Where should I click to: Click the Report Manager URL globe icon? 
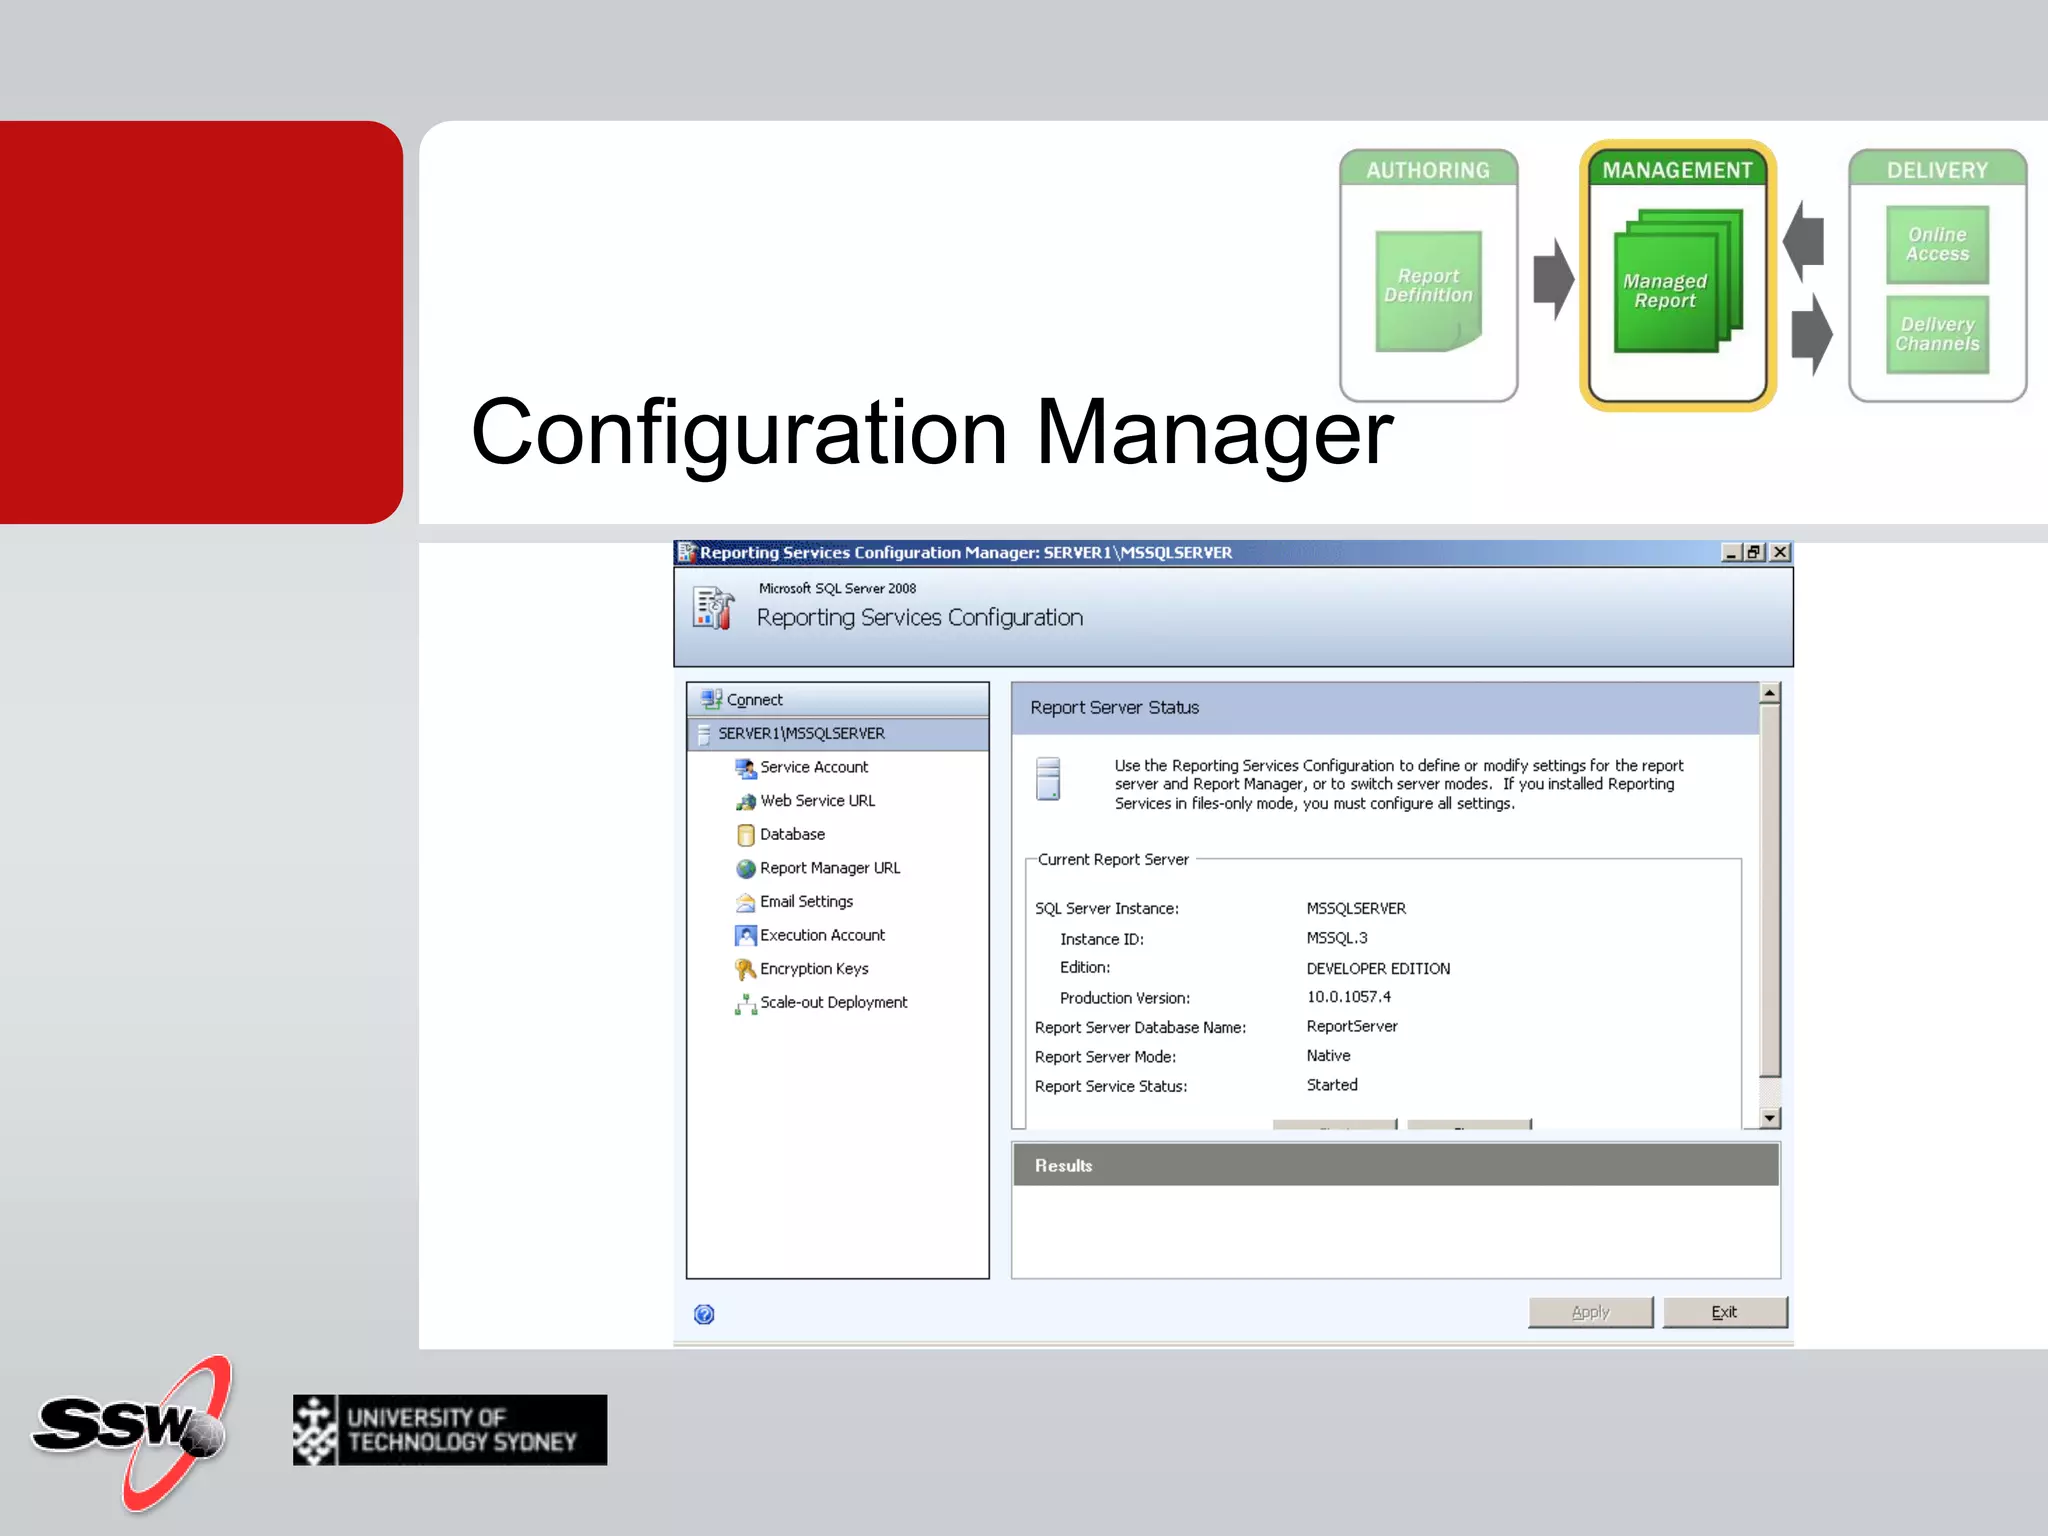coord(746,868)
